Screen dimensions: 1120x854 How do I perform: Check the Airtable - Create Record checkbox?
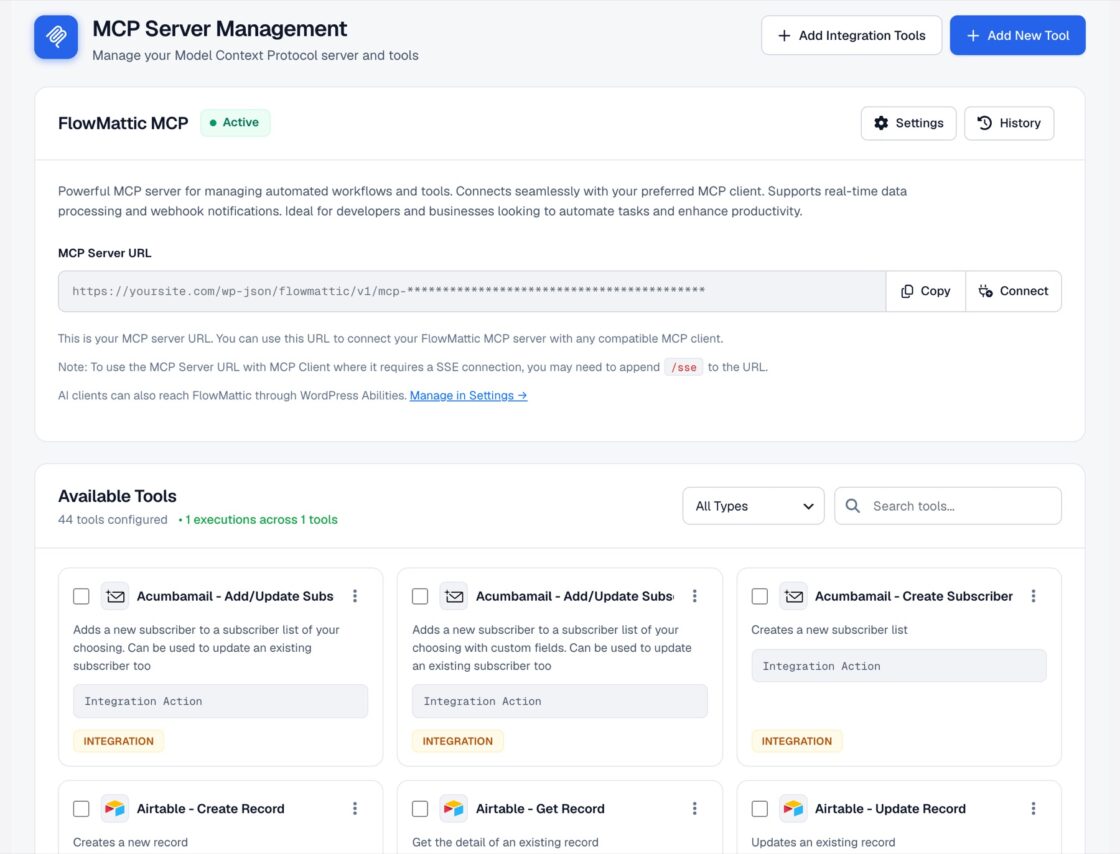click(81, 808)
